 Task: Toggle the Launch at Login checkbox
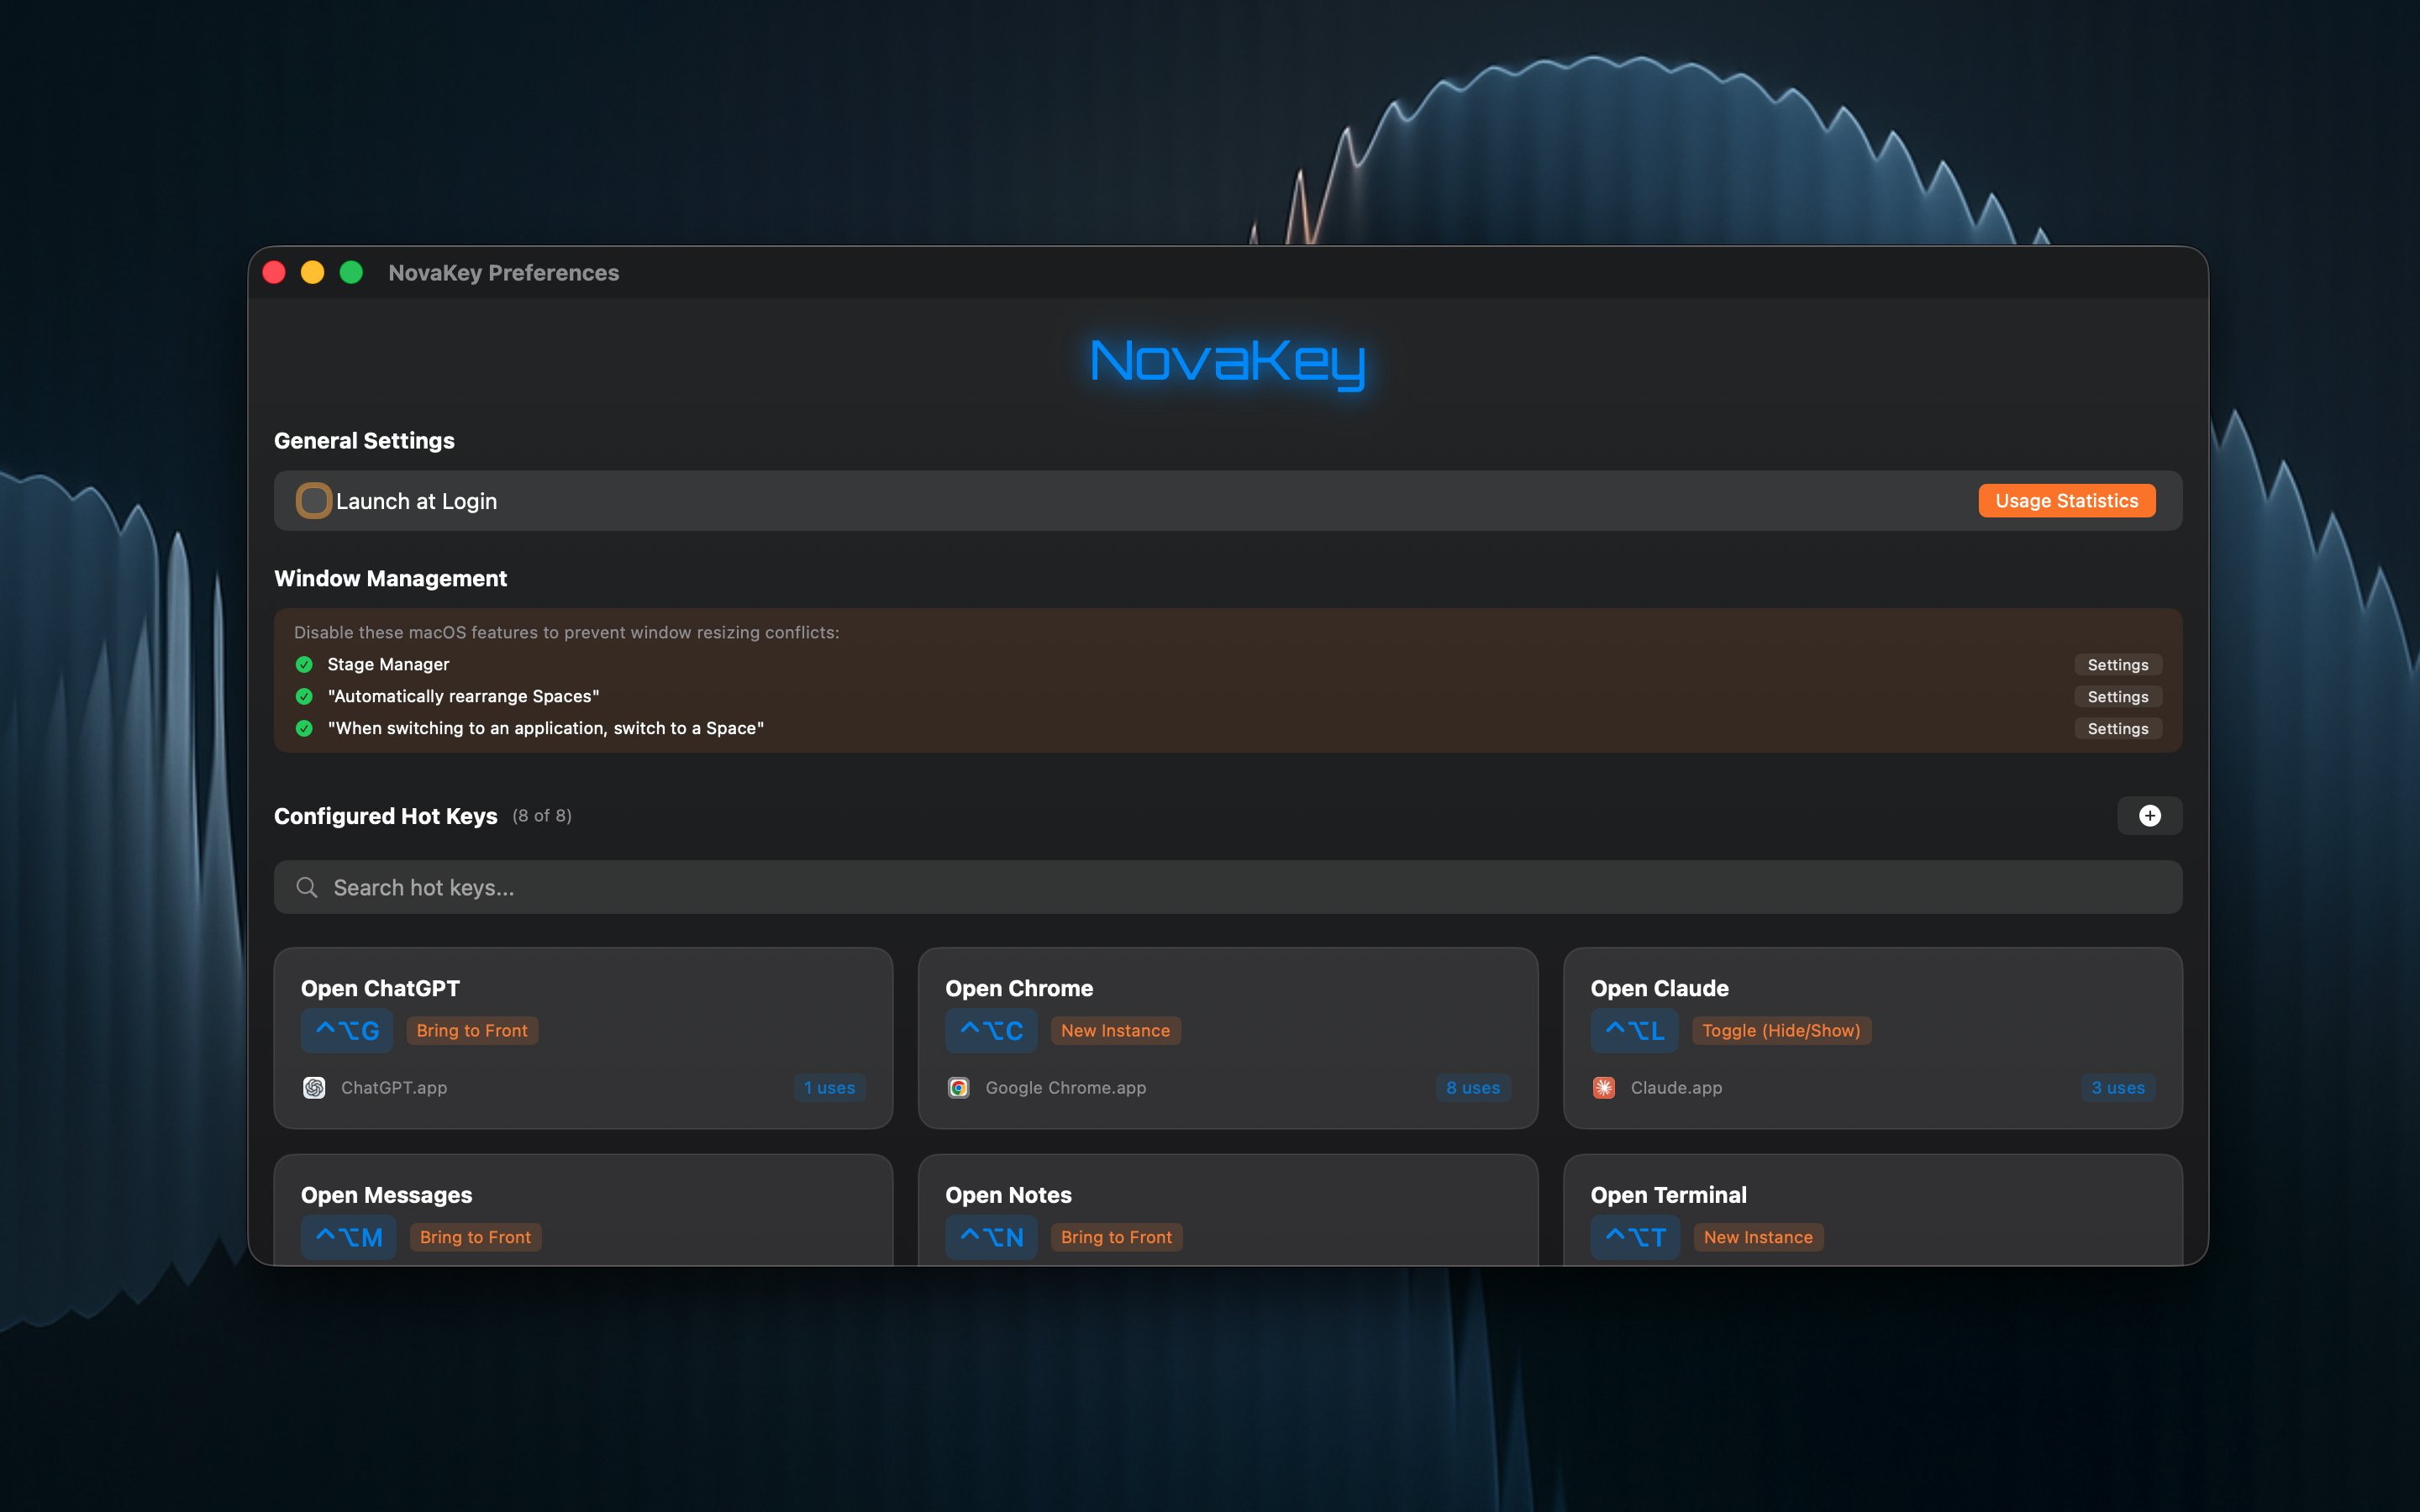tap(313, 501)
